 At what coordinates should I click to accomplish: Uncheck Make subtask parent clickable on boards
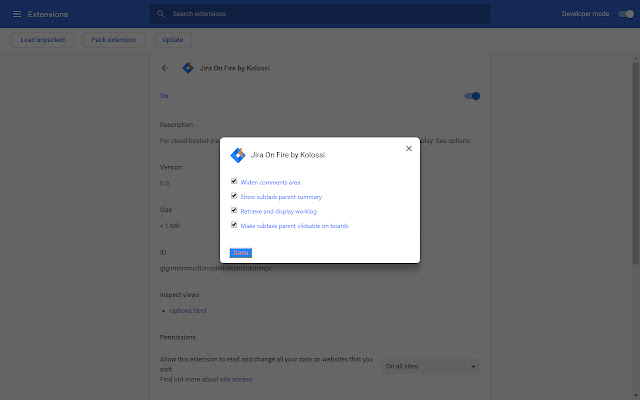pyautogui.click(x=234, y=225)
